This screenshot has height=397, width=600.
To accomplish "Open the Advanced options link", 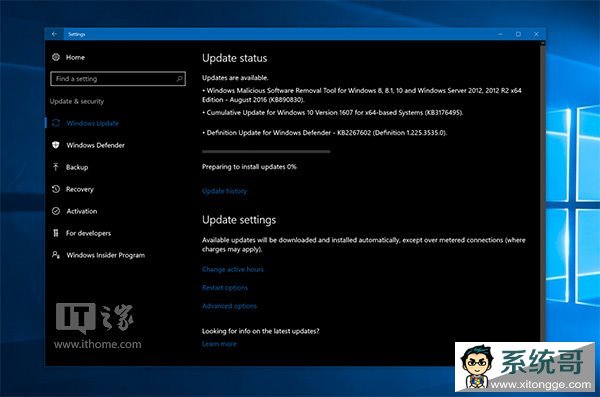I will (x=229, y=306).
